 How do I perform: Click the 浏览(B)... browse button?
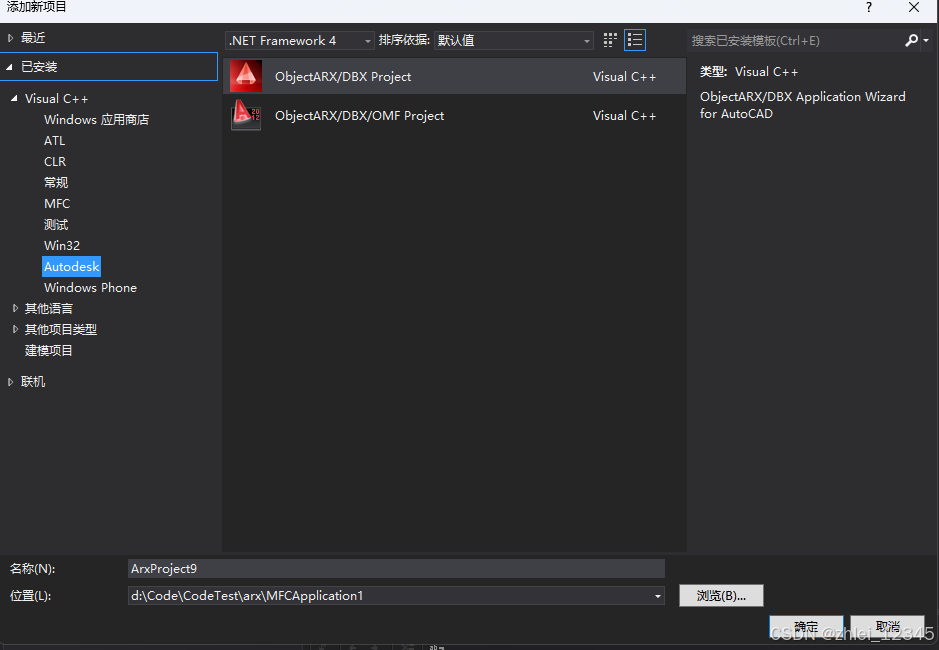pyautogui.click(x=721, y=595)
